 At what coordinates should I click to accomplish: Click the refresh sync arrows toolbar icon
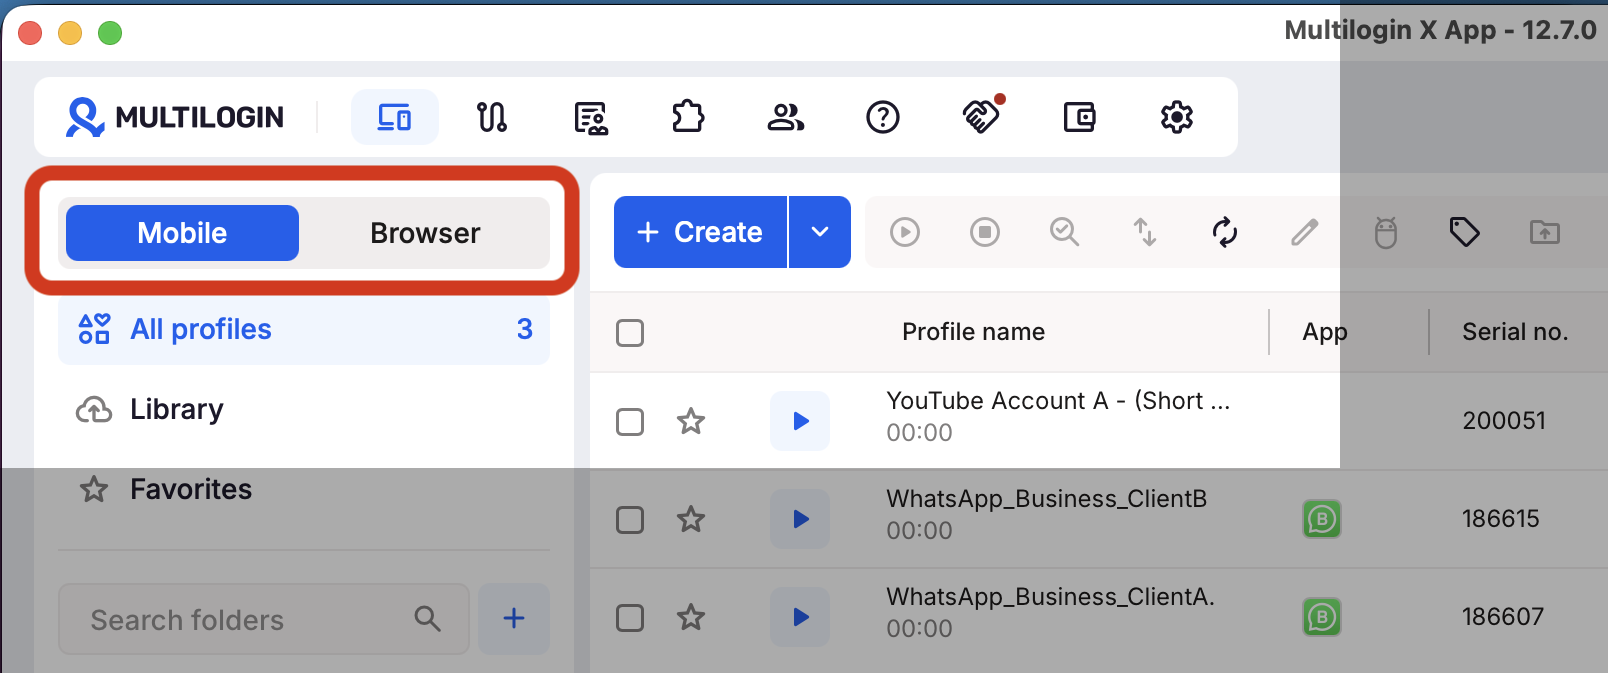pos(1225,232)
